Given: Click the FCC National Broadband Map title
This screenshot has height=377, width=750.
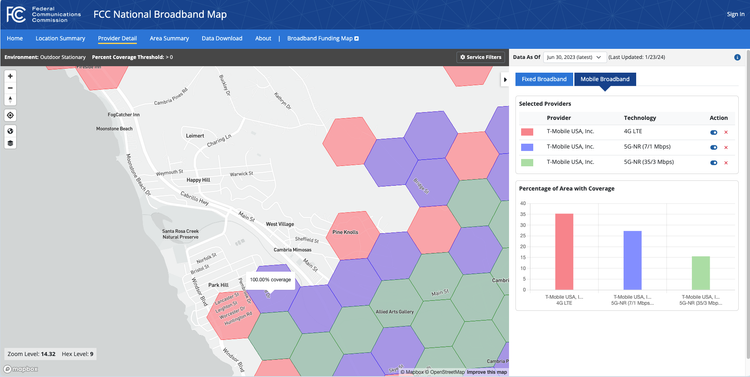Looking at the screenshot, I should tap(160, 14).
